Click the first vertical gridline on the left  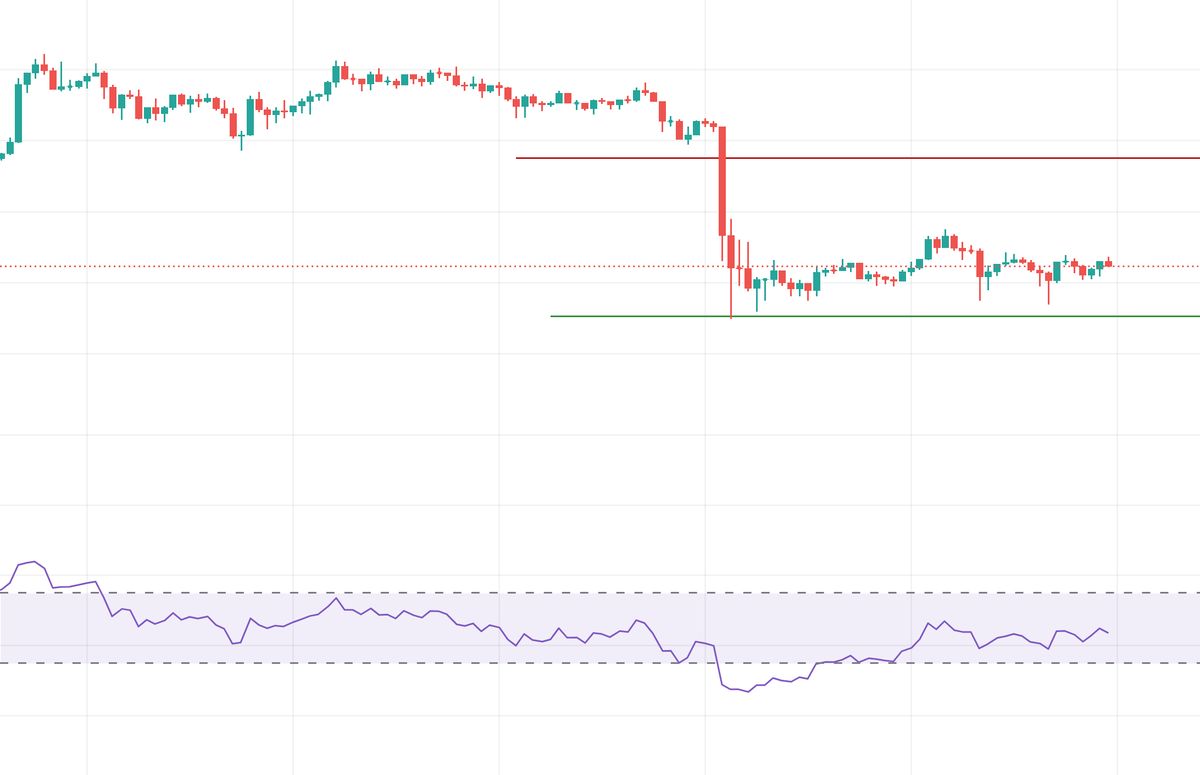point(87,400)
